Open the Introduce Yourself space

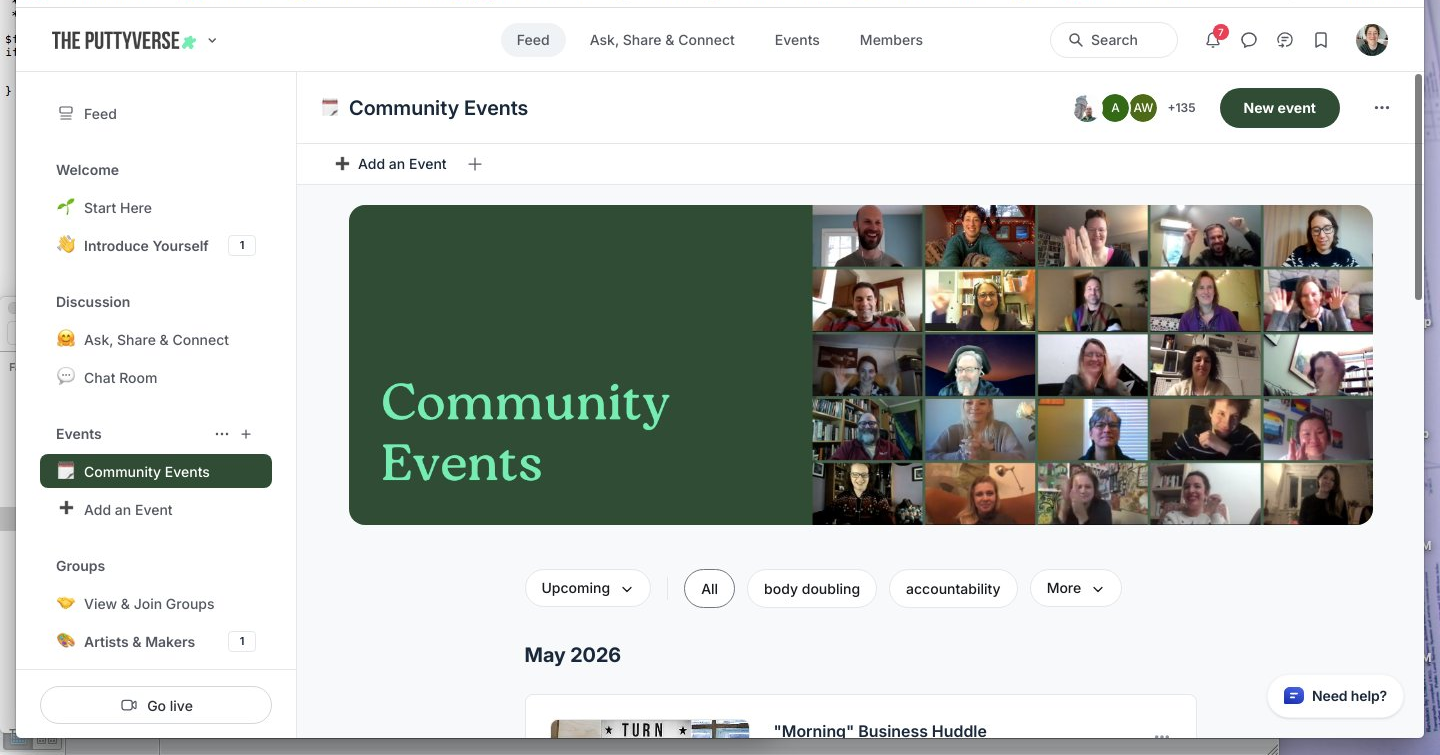pos(156,245)
